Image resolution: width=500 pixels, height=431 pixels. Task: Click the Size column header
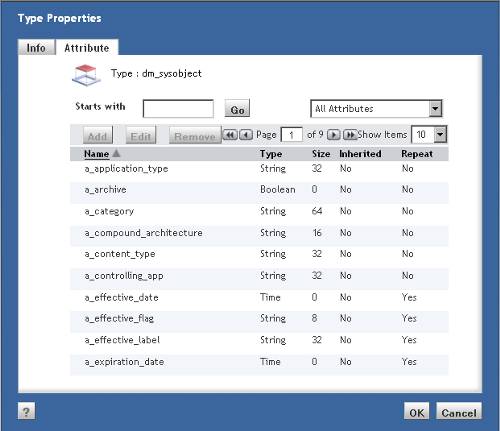[x=321, y=154]
